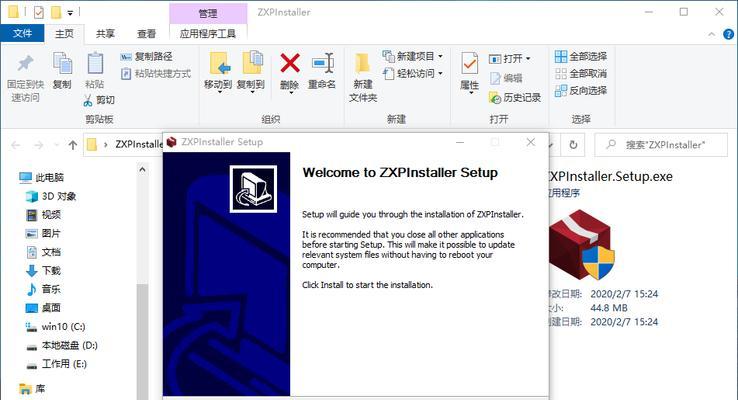
Task: Click Edit (编辑) in ribbon
Action: click(x=506, y=78)
